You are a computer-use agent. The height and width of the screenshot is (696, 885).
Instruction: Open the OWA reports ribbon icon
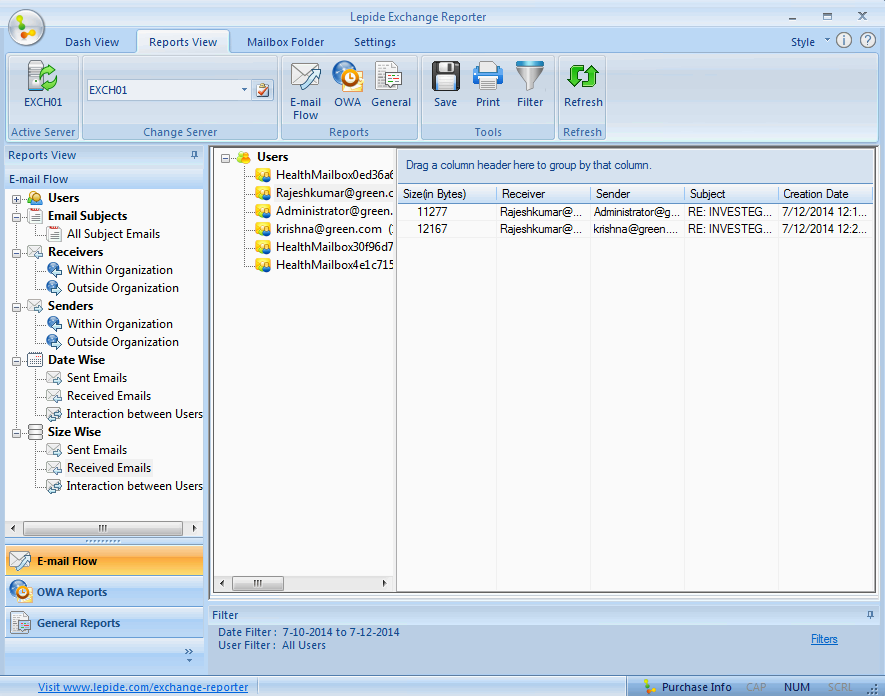point(347,76)
